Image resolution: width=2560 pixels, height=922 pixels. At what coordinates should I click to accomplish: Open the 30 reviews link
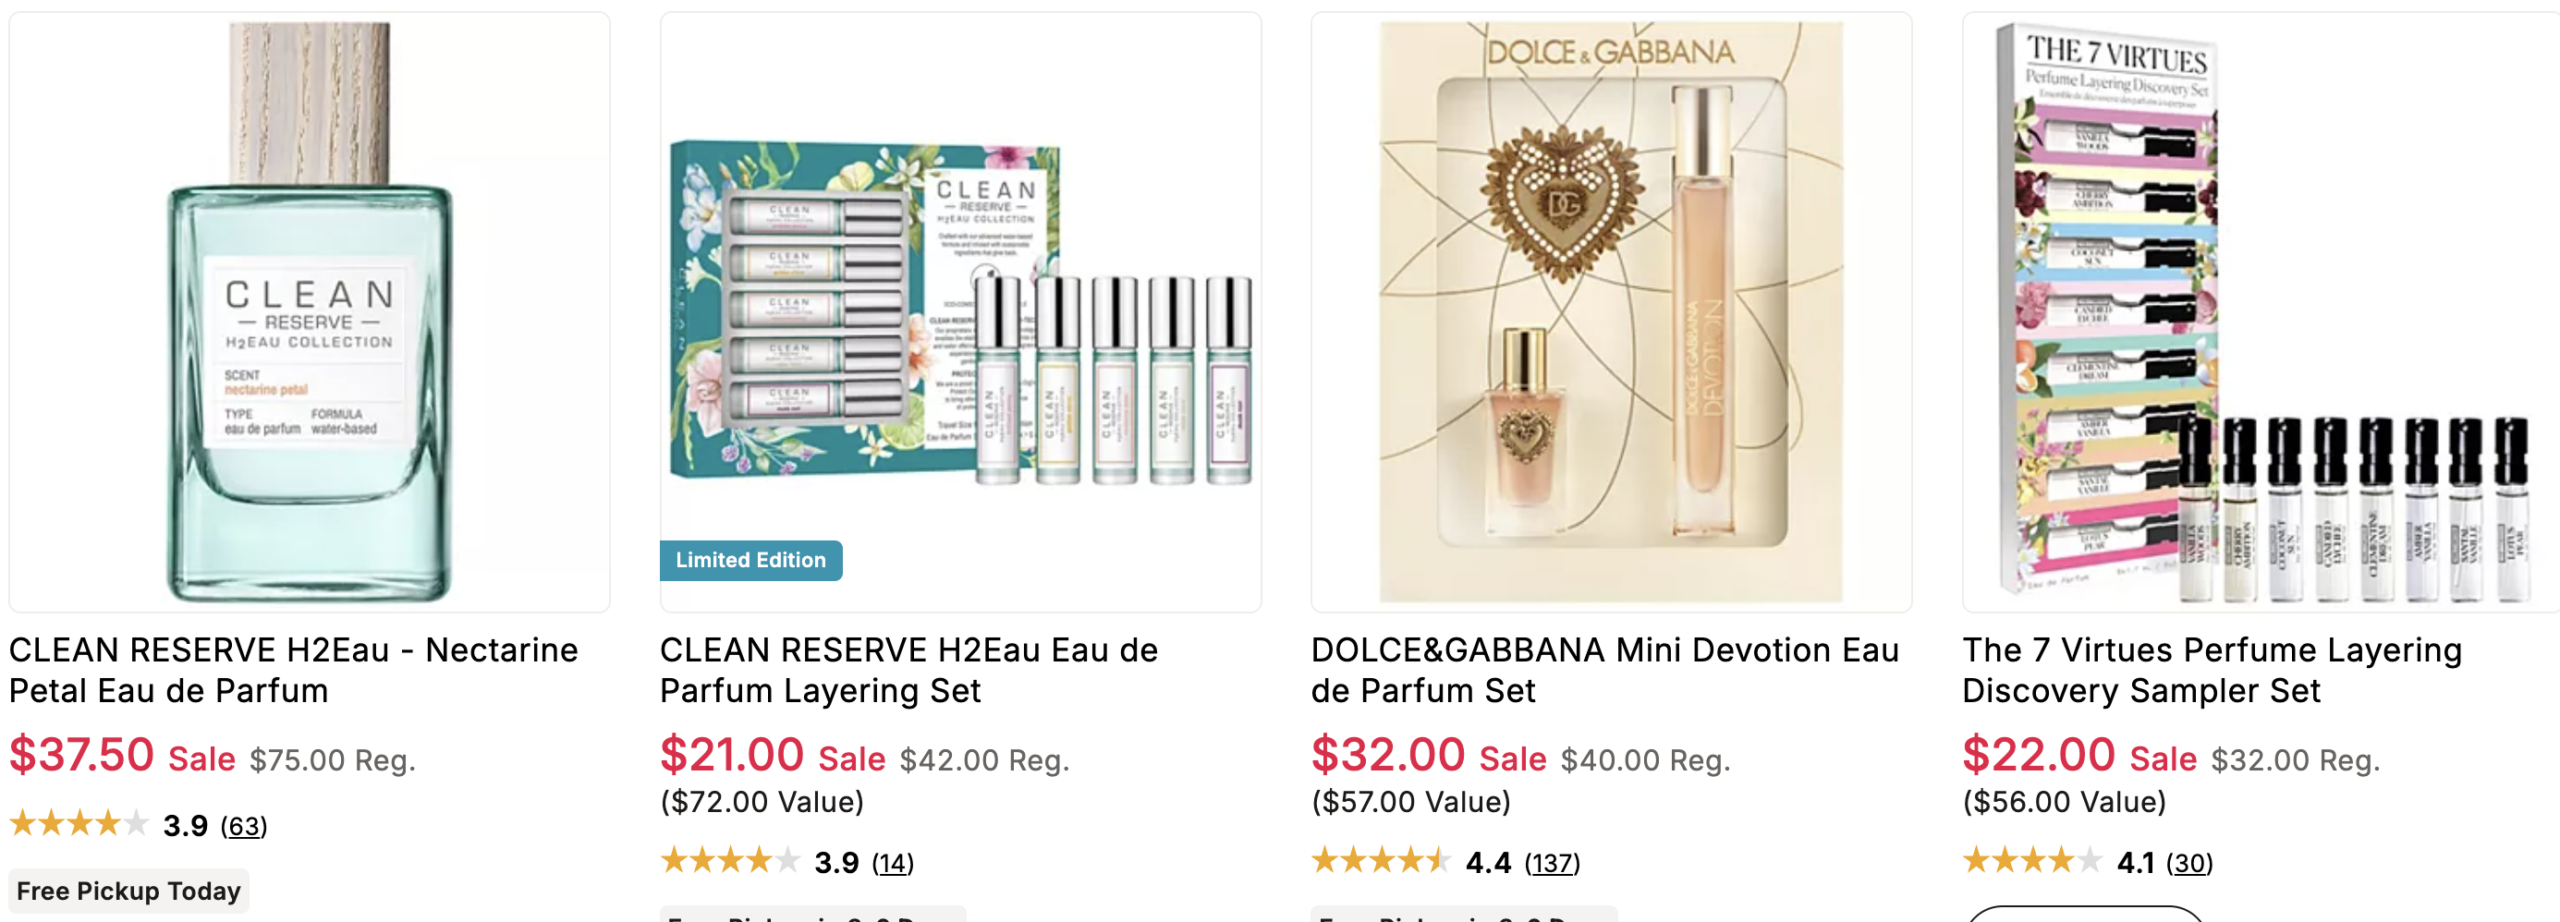pos(2189,862)
